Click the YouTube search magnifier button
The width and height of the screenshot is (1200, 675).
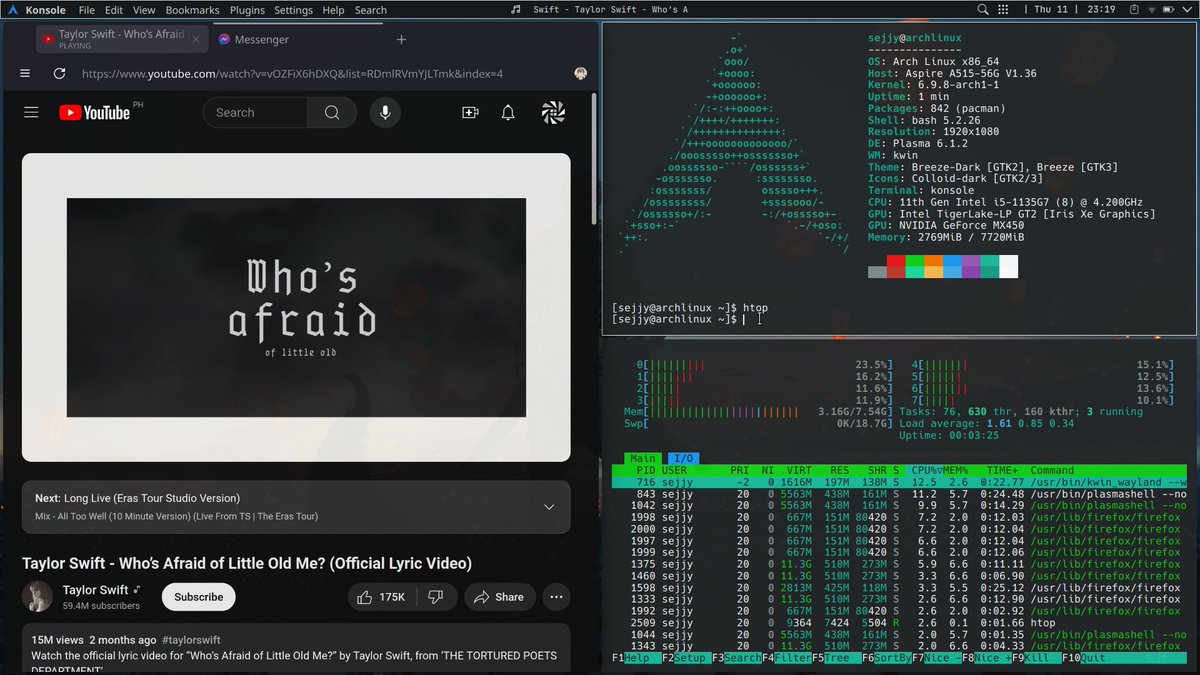tap(332, 113)
